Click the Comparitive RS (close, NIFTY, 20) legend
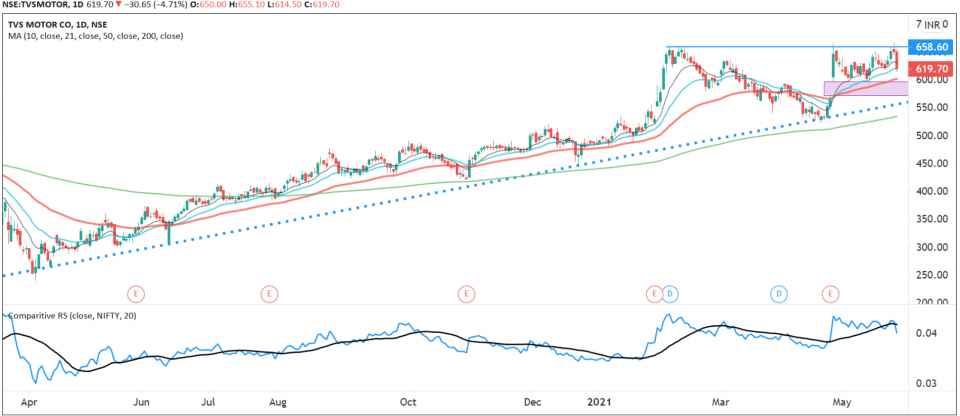The image size is (960, 416). (72, 316)
